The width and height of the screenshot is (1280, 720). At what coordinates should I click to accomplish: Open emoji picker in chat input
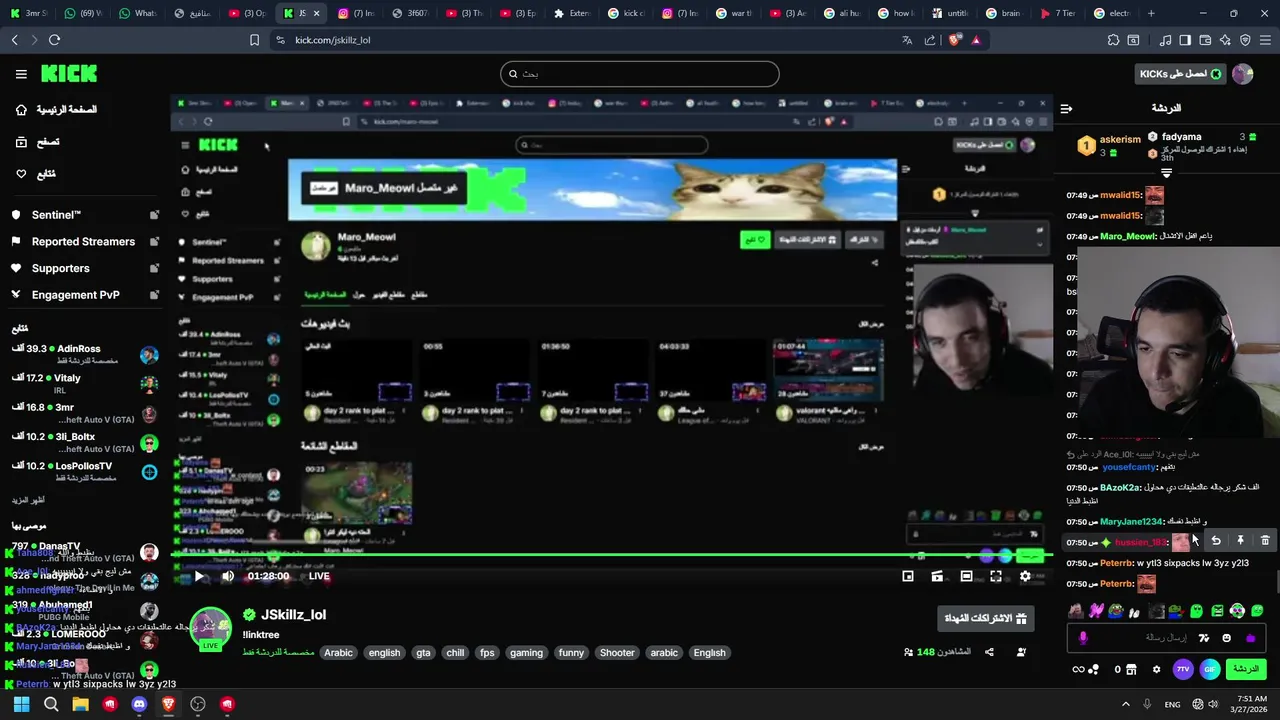click(1226, 638)
